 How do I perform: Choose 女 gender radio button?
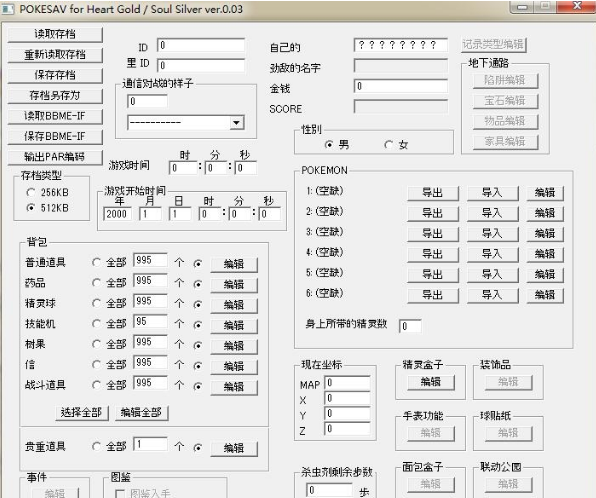coord(388,145)
